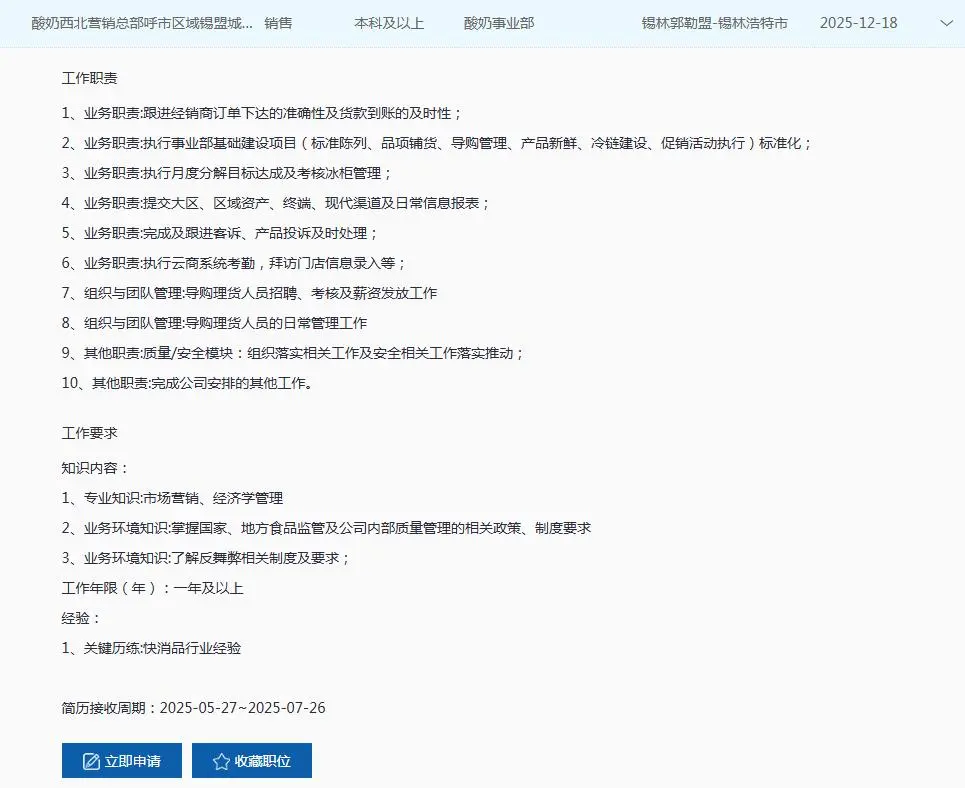Viewport: 965px width, 788px height.
Task: Collapse the job details with the chevron arrow
Action: click(x=945, y=23)
